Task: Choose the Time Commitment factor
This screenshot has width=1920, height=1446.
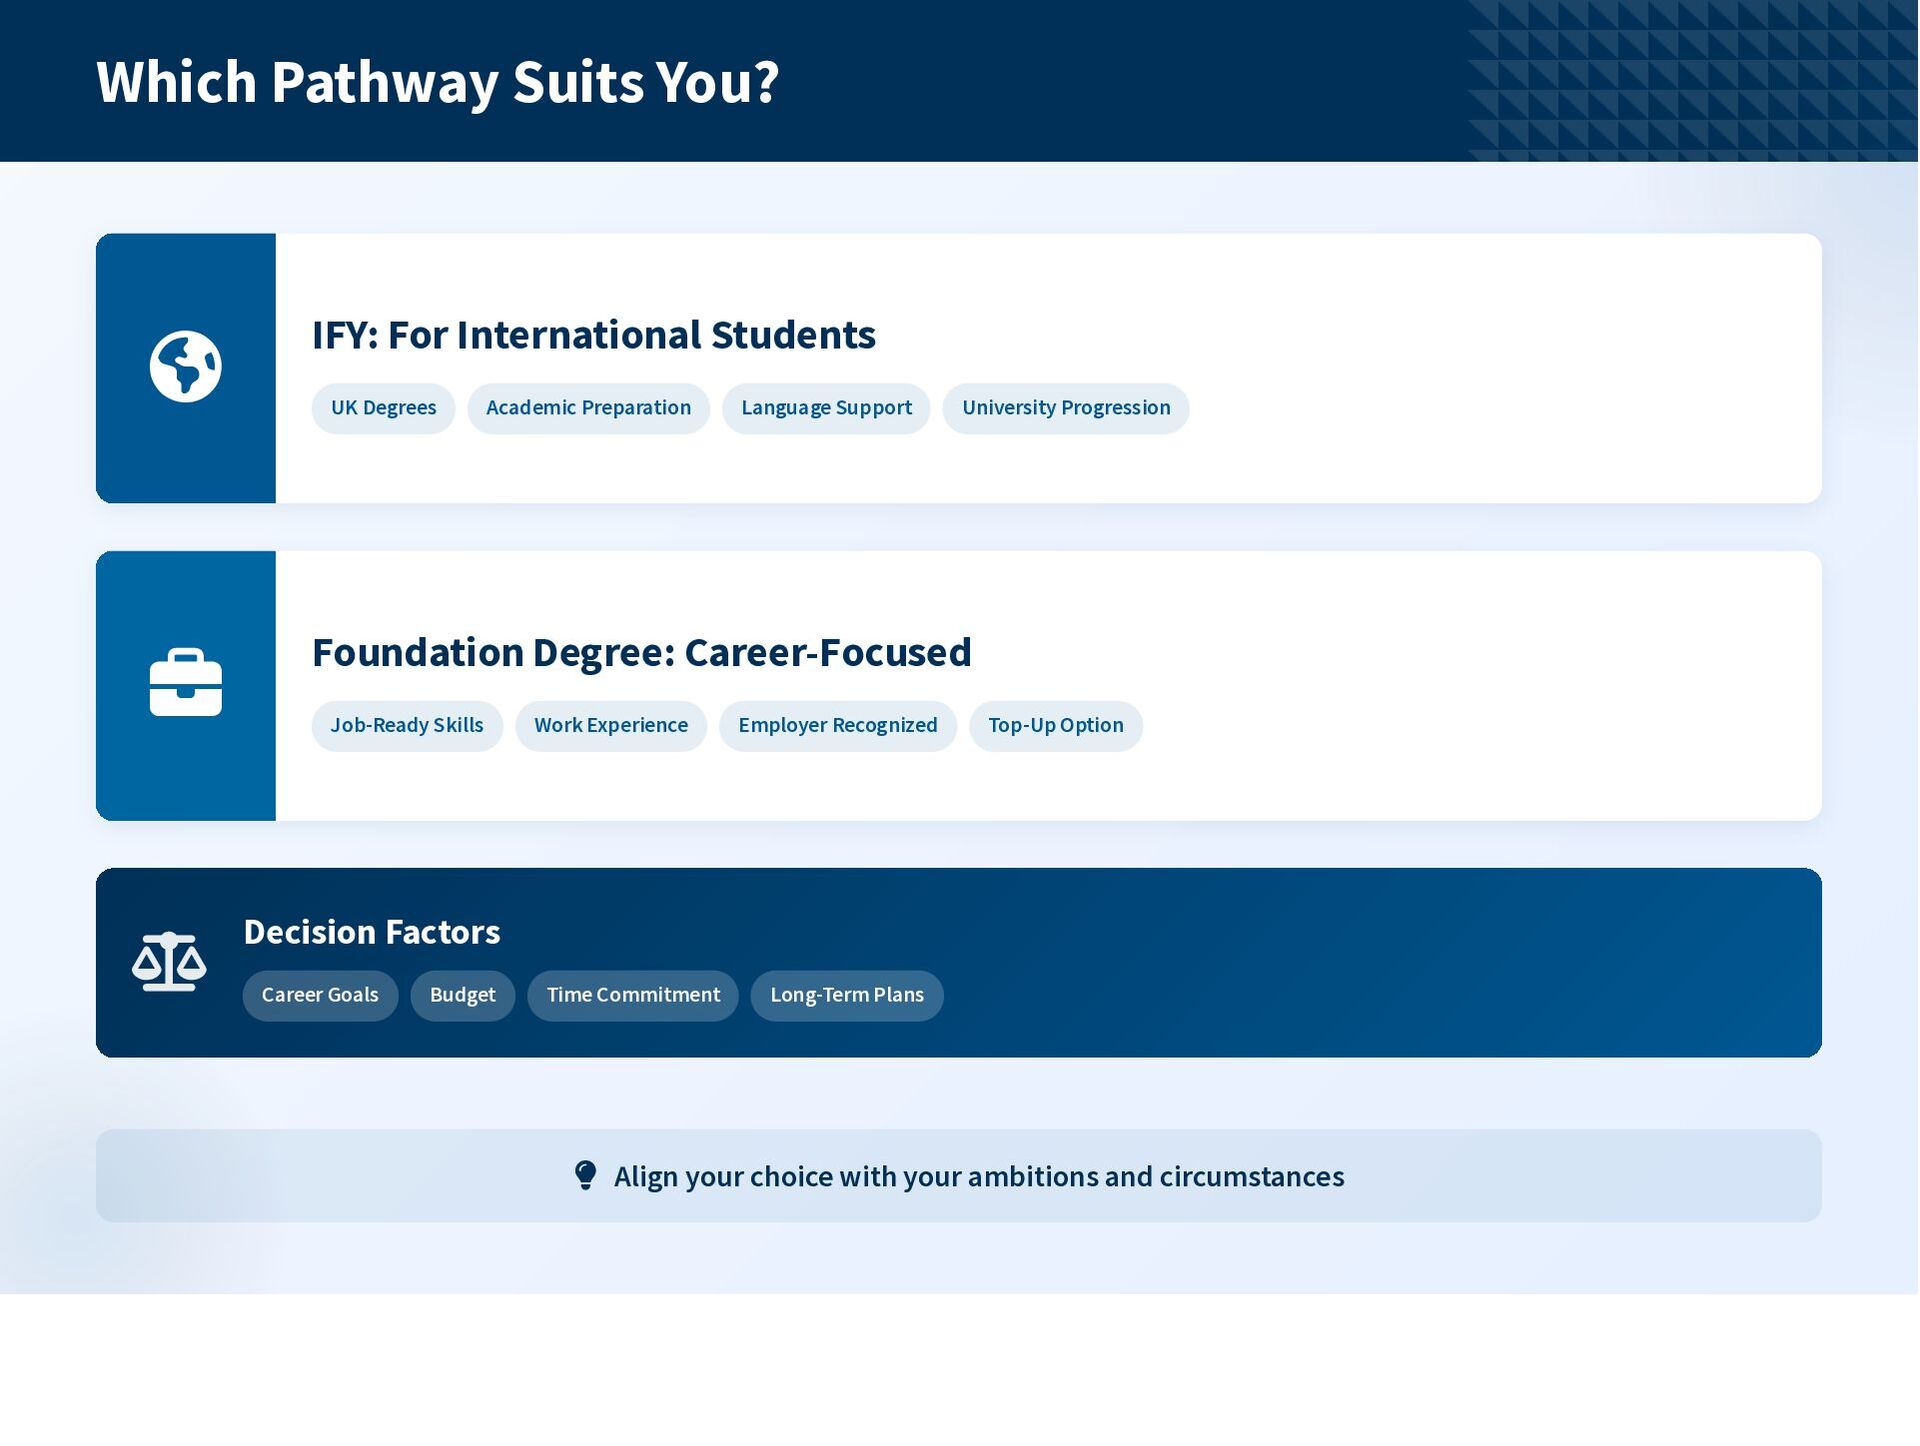Action: coord(632,996)
